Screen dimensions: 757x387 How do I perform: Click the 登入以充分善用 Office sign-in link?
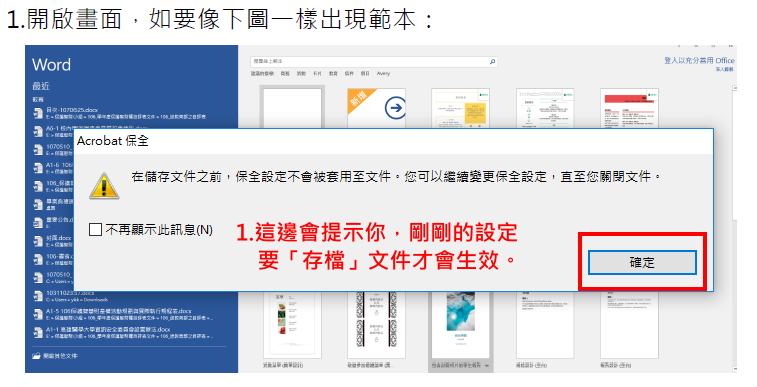(x=699, y=60)
